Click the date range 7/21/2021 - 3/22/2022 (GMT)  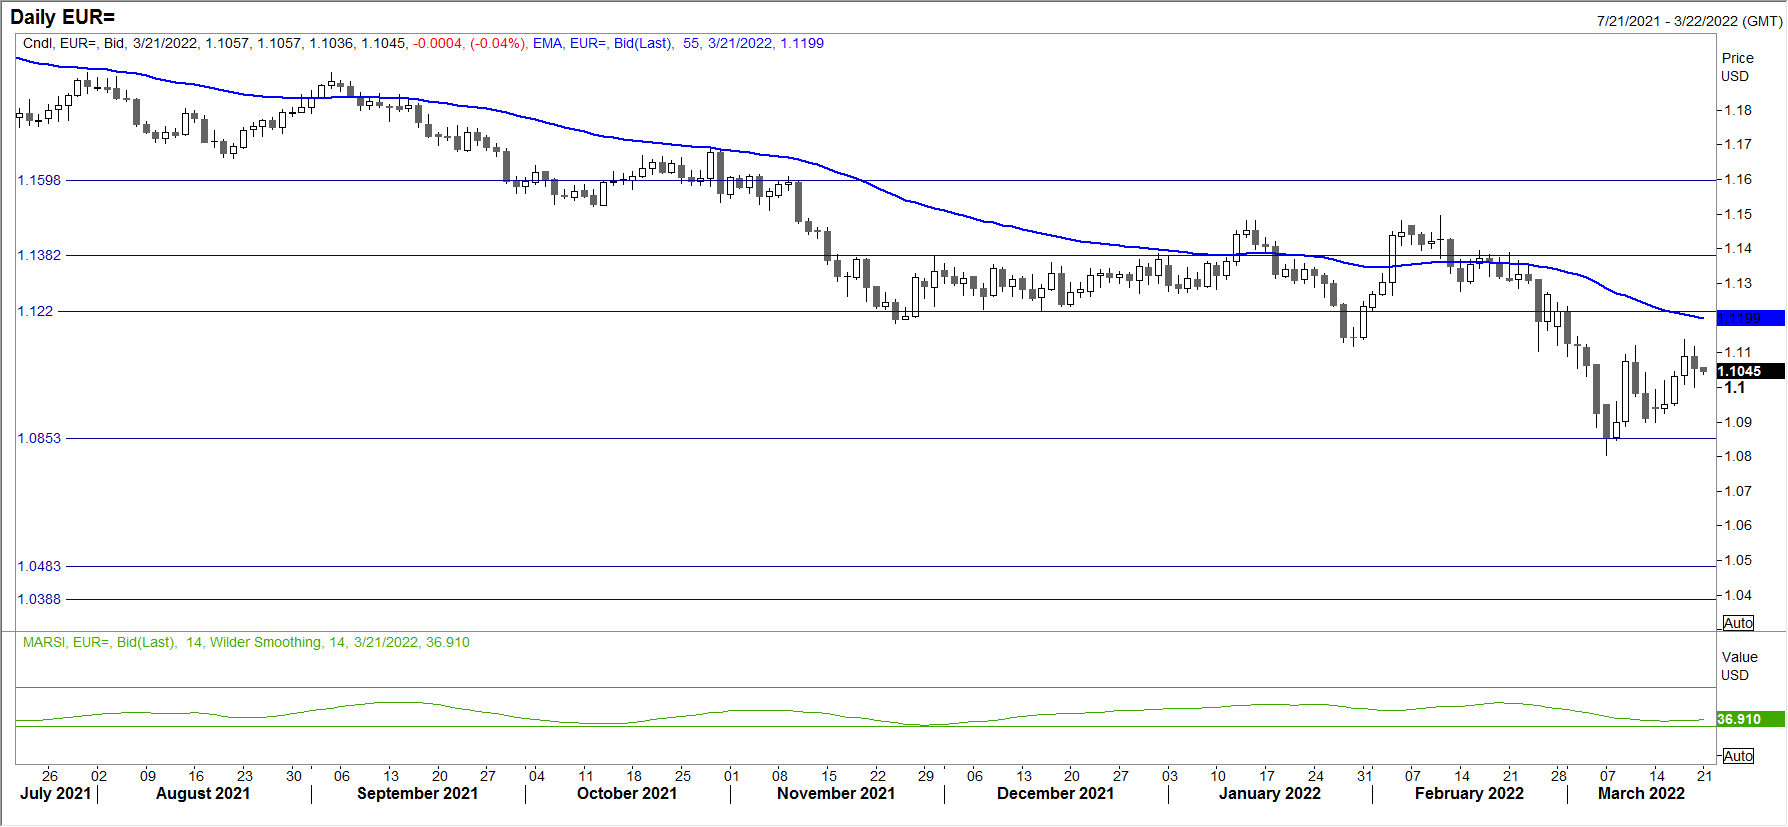tap(1689, 21)
